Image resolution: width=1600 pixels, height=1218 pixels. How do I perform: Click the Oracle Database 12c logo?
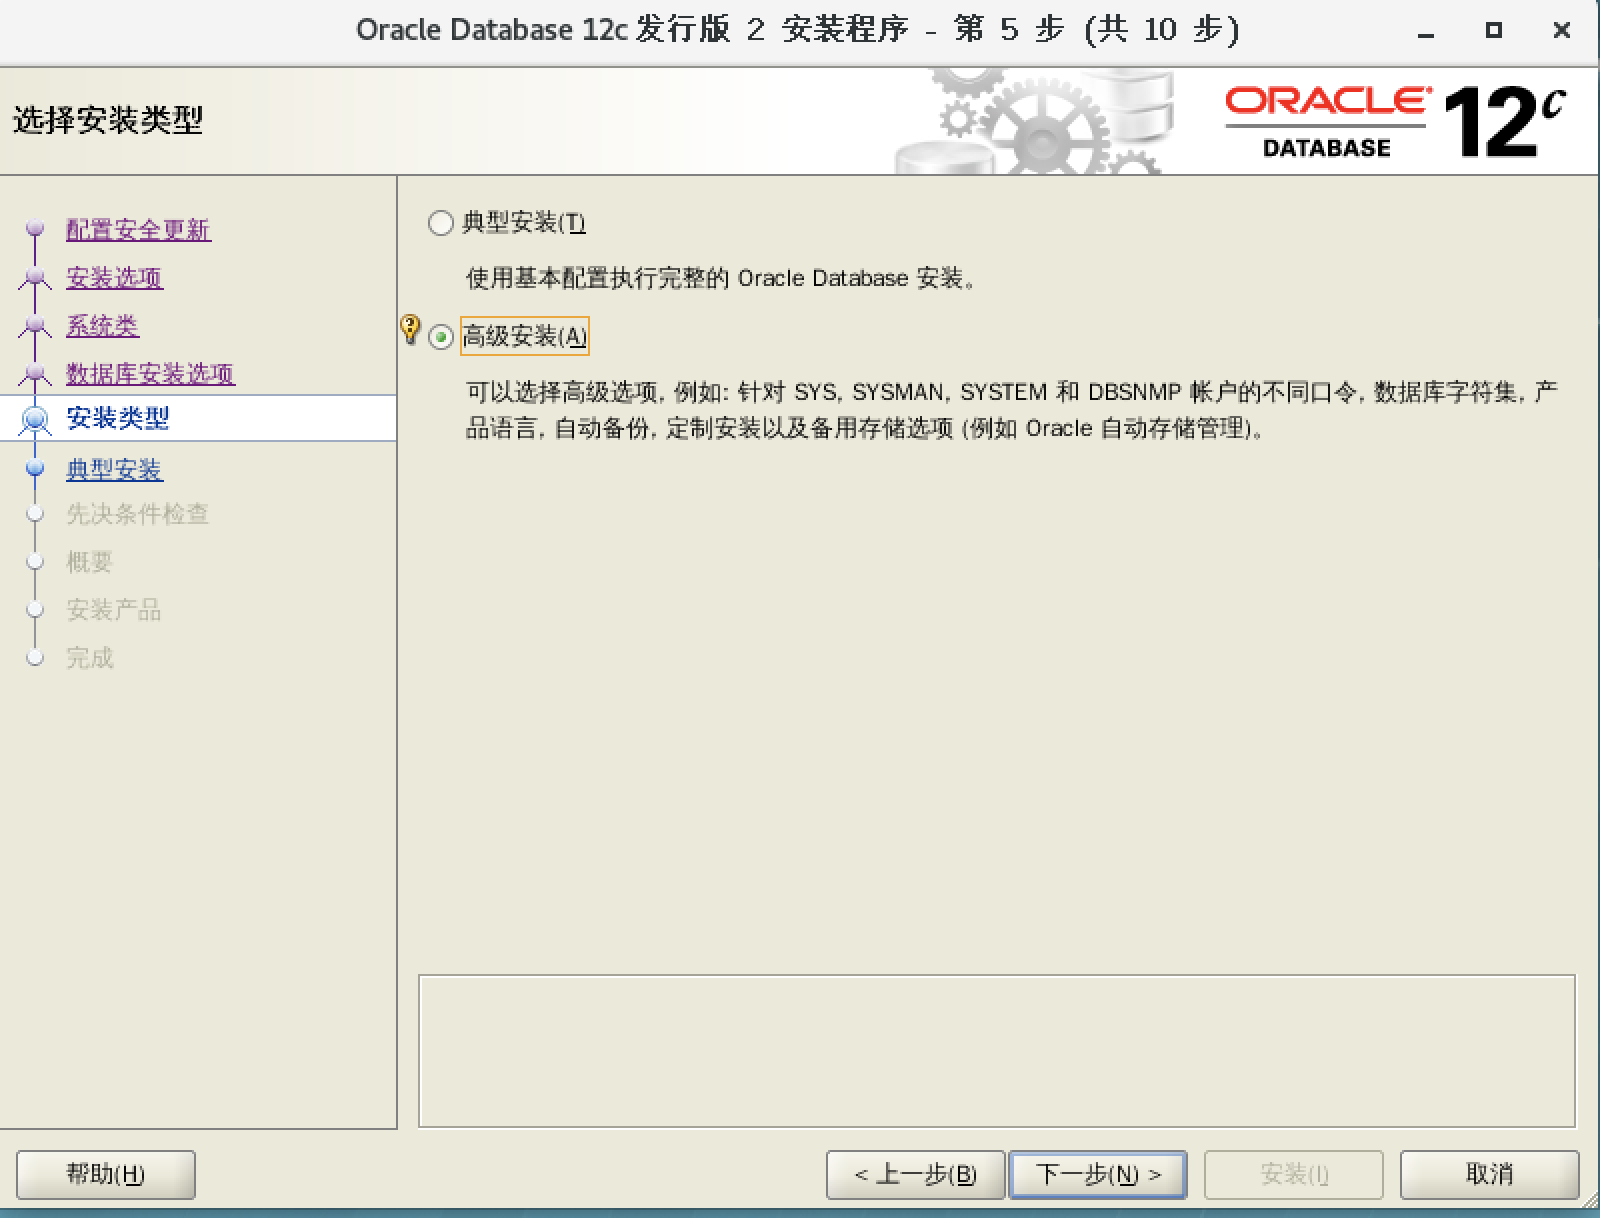pyautogui.click(x=1396, y=122)
